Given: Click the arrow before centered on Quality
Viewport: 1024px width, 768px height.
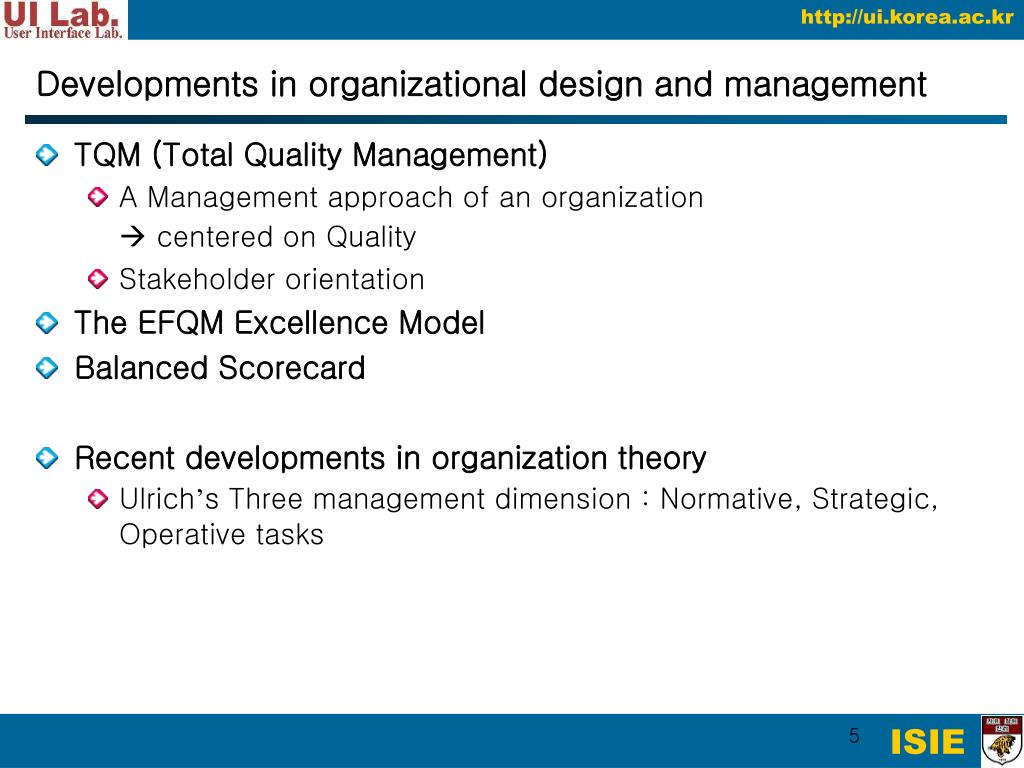Looking at the screenshot, I should [133, 237].
